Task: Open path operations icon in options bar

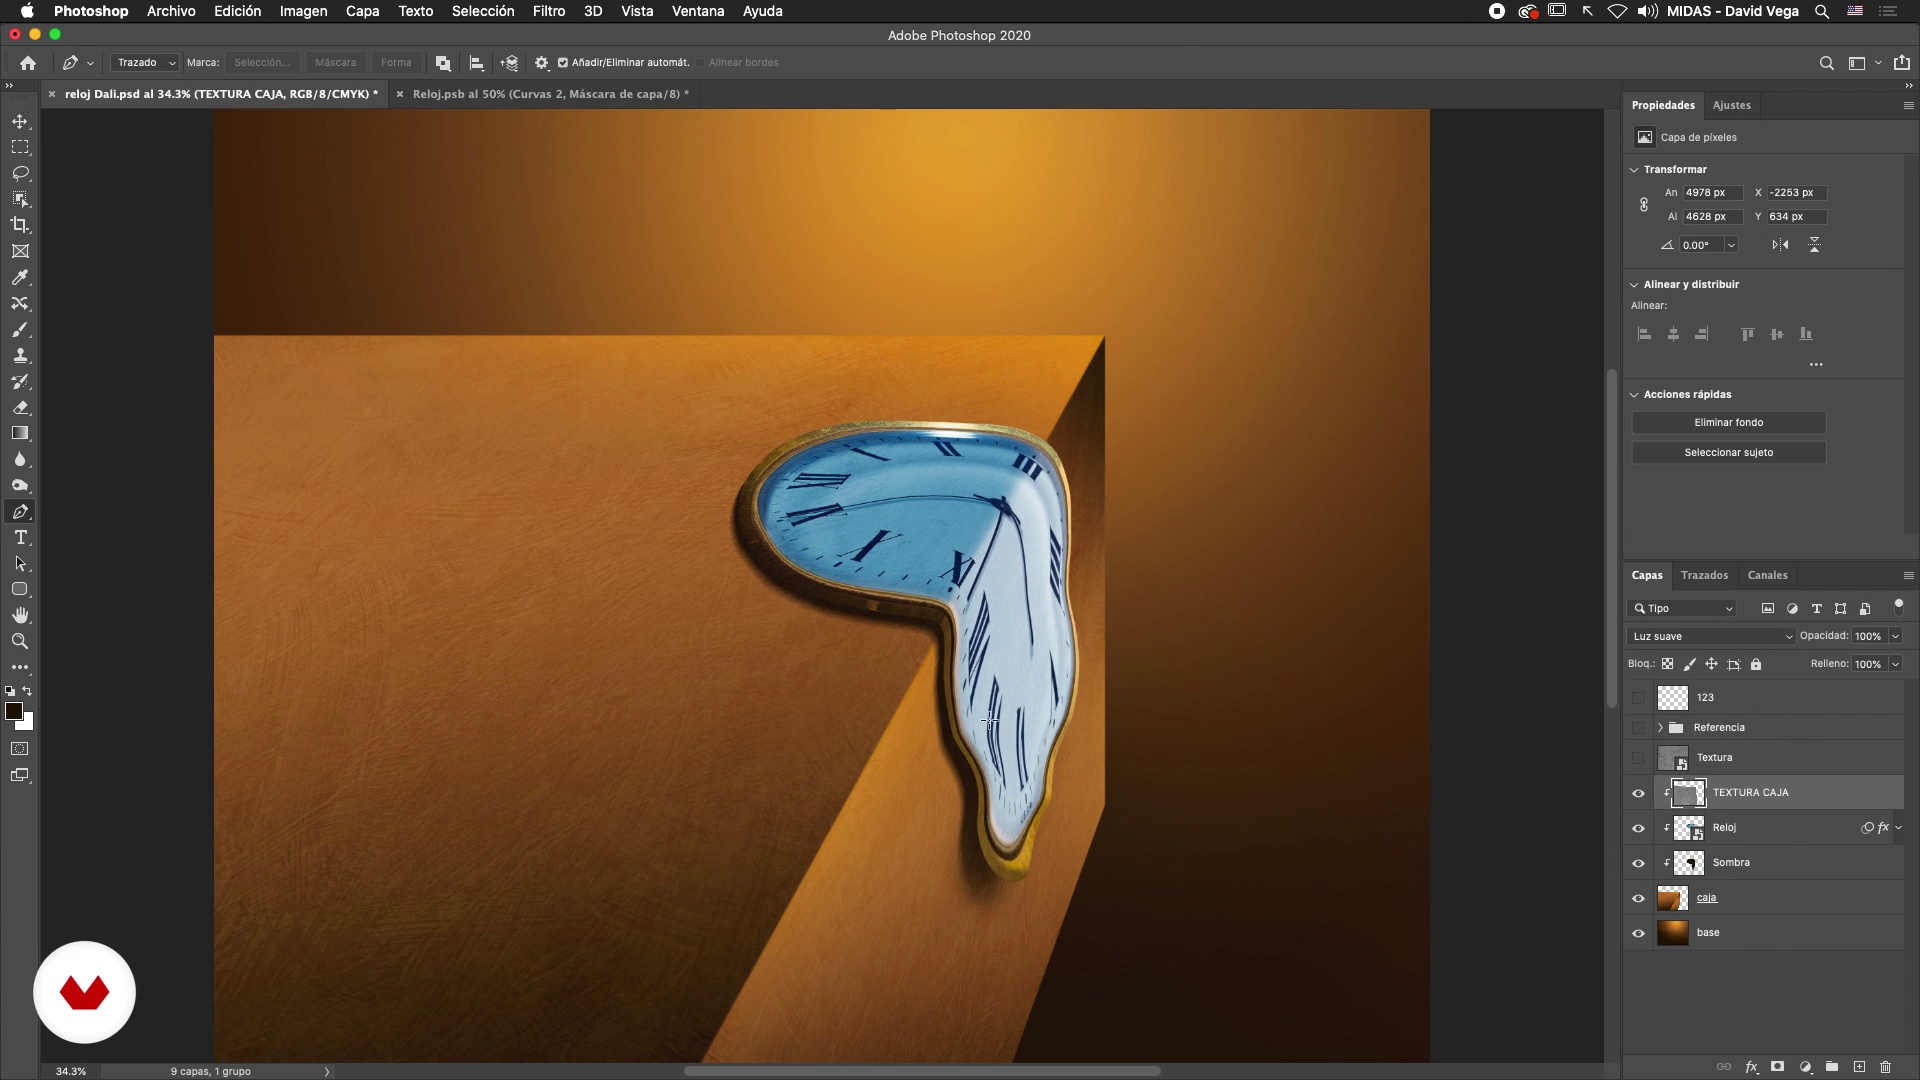Action: pyautogui.click(x=443, y=63)
